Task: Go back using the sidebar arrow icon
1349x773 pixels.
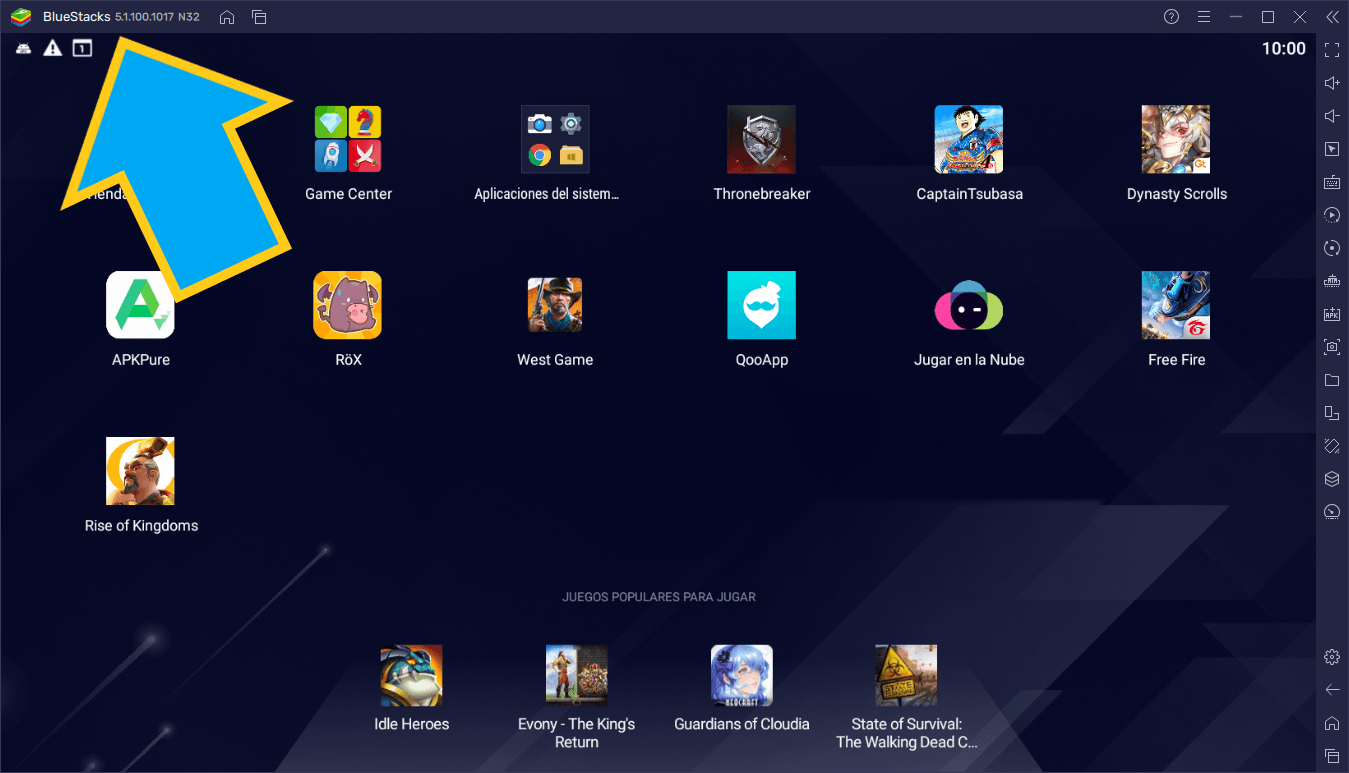Action: 1331,690
